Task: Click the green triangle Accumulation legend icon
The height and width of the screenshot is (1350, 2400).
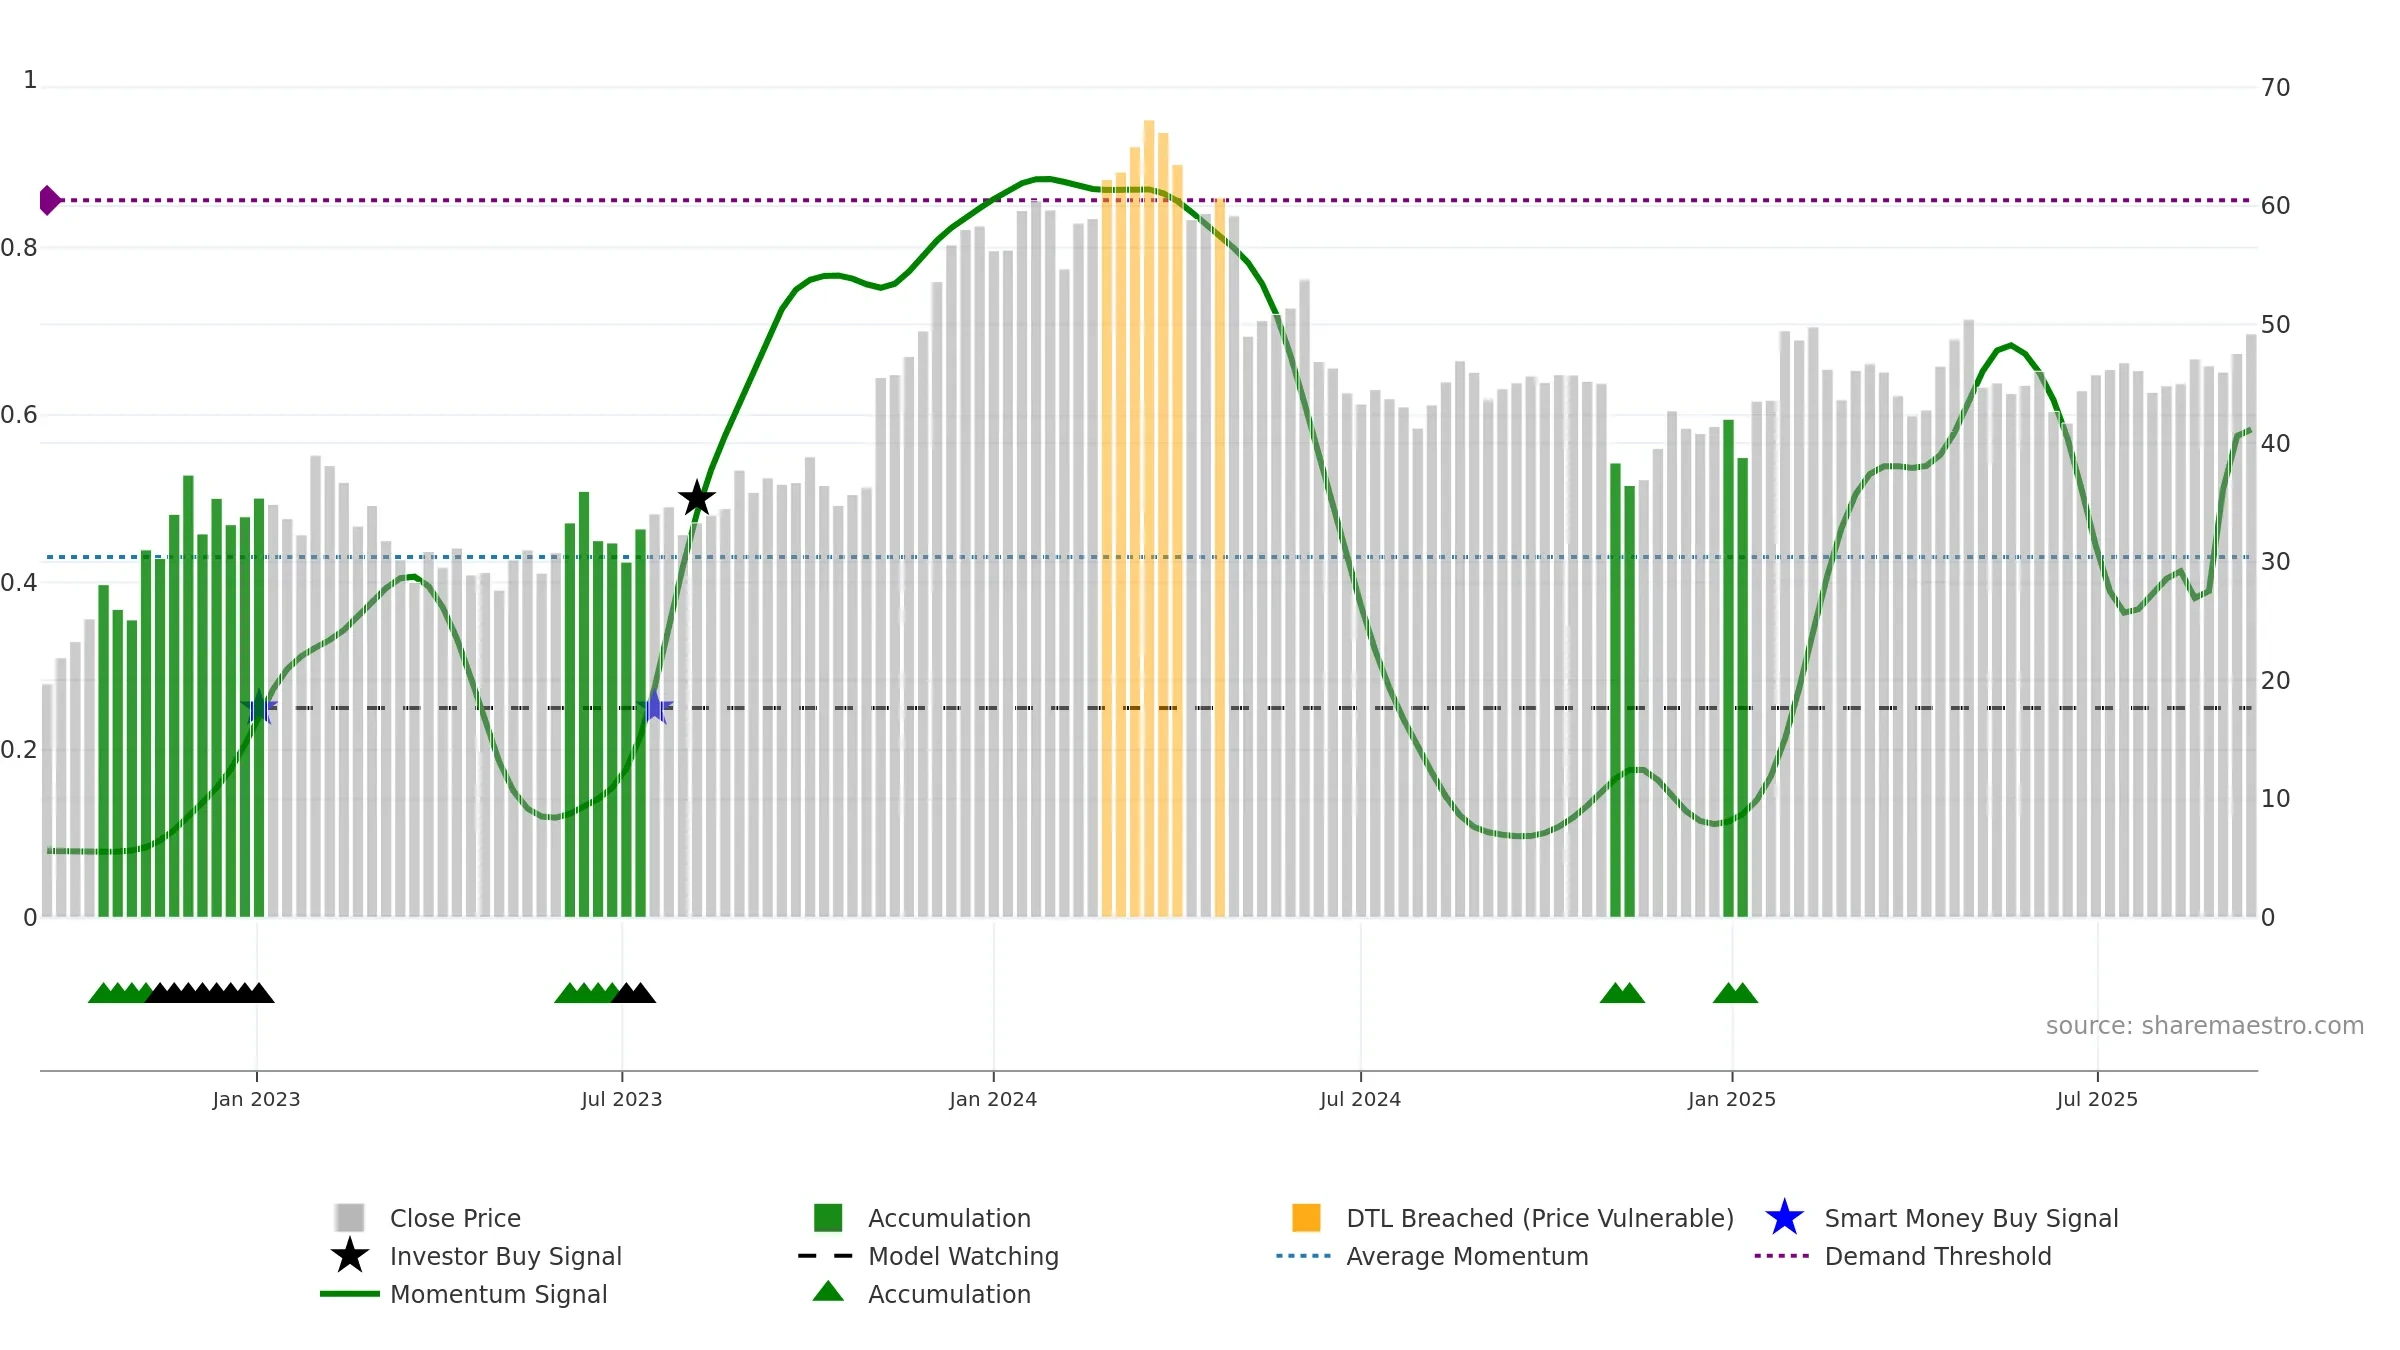Action: [828, 1292]
